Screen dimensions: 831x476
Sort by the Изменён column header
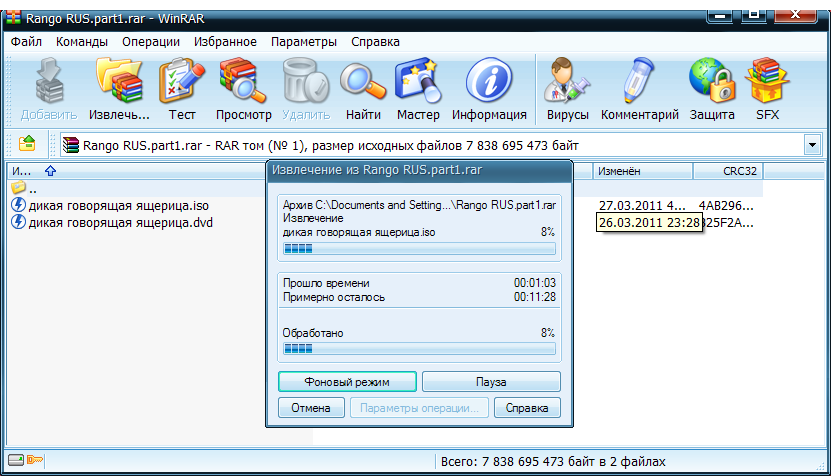(x=642, y=171)
